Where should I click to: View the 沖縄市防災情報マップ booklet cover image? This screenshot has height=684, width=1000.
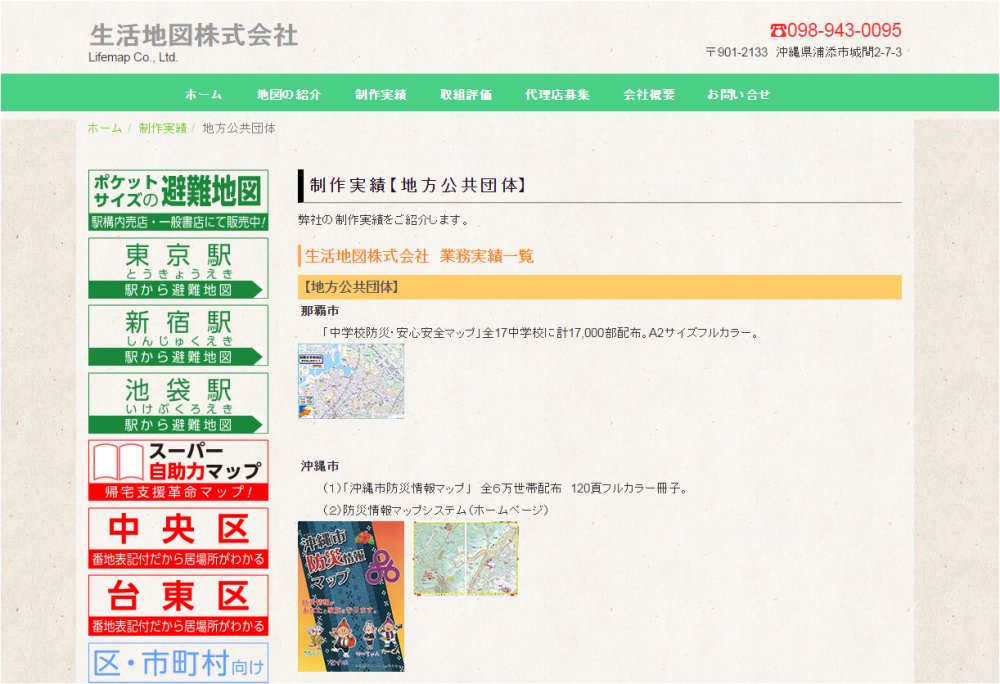350,595
